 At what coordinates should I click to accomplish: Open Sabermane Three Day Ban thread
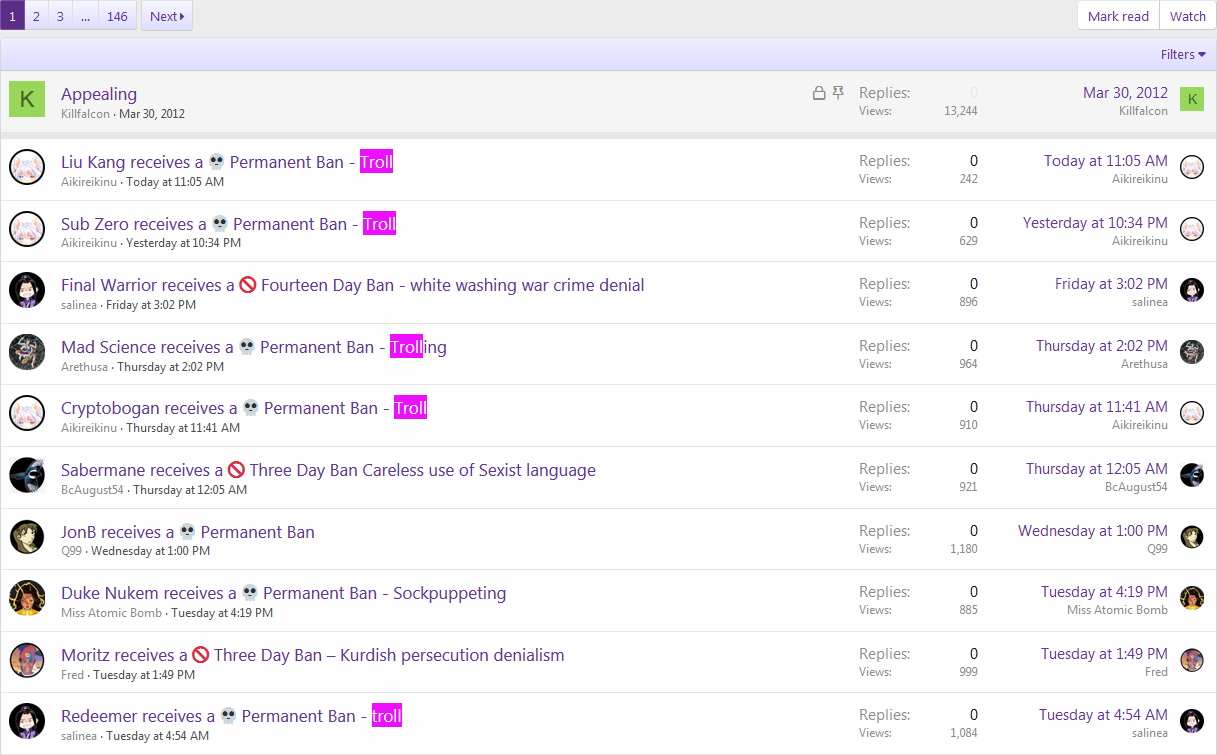click(328, 470)
